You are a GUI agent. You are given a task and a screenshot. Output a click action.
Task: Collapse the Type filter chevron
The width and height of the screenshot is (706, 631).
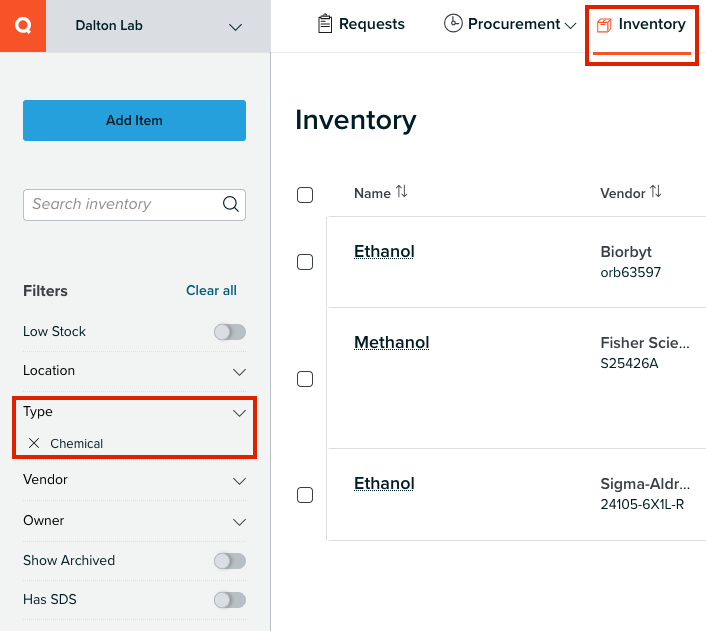coord(239,413)
